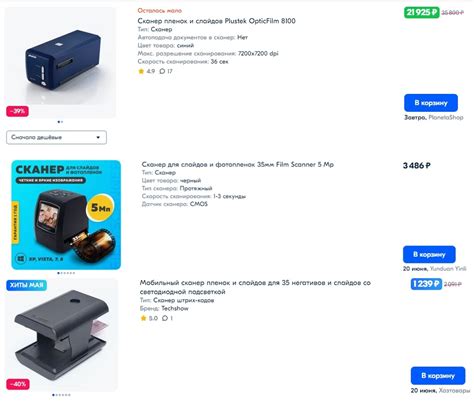The height and width of the screenshot is (402, 474).
Task: Click the blue Plustek scanner product image
Action: click(x=60, y=62)
